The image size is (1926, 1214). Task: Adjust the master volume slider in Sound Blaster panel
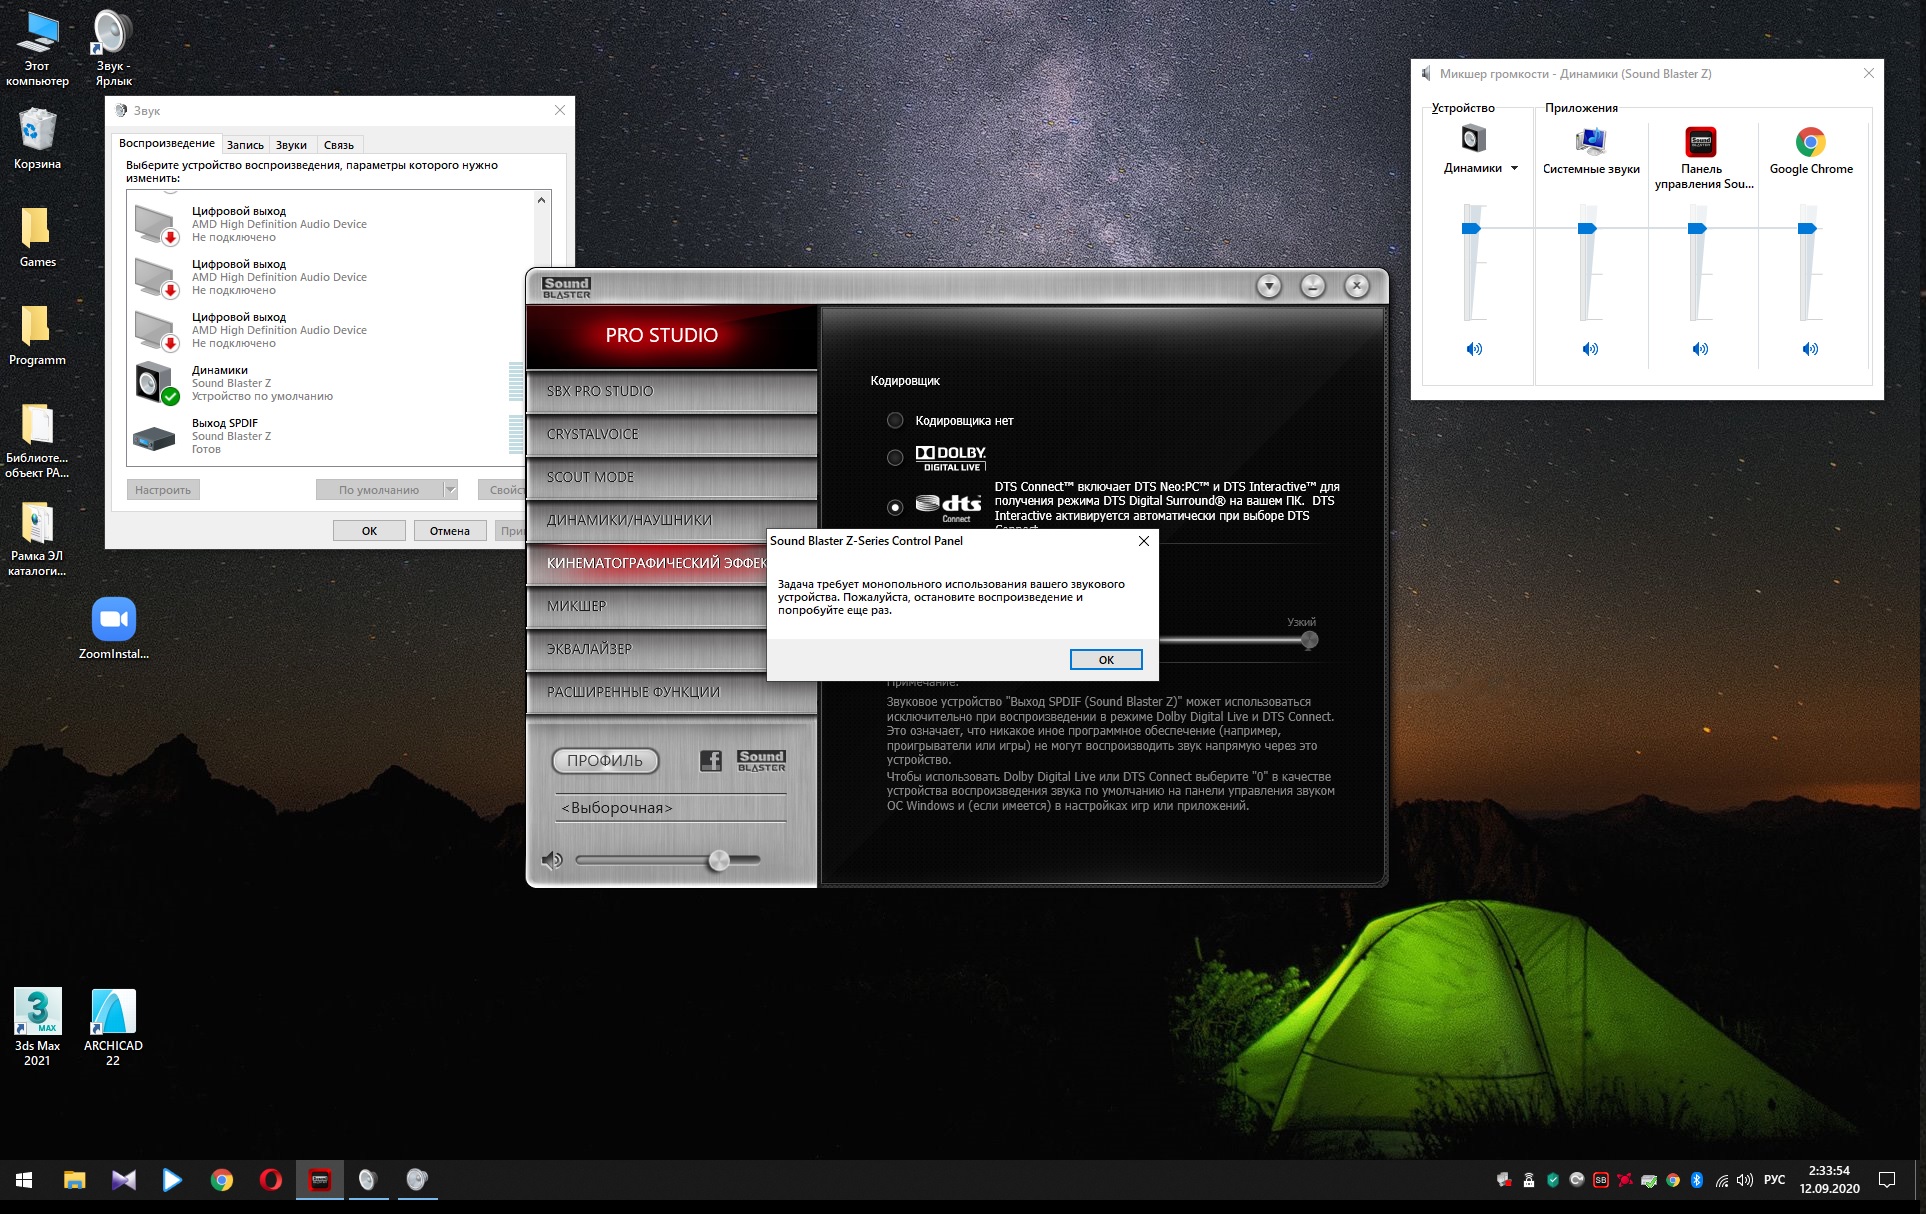point(719,860)
